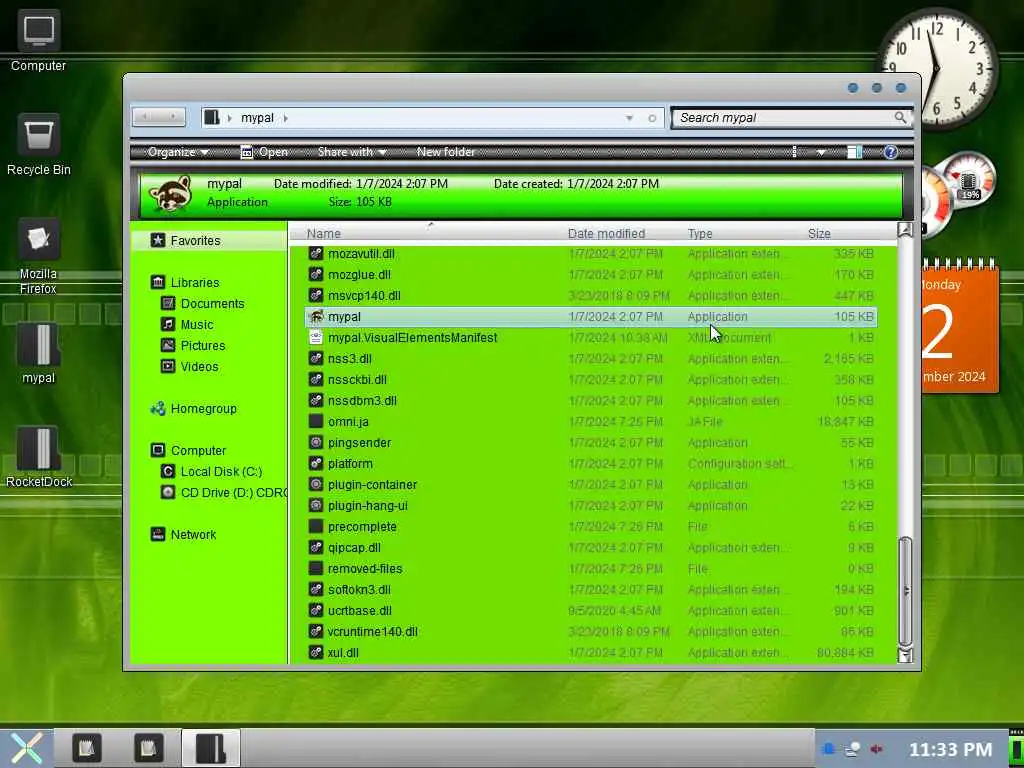Switch to second taskbar window button

click(149, 748)
